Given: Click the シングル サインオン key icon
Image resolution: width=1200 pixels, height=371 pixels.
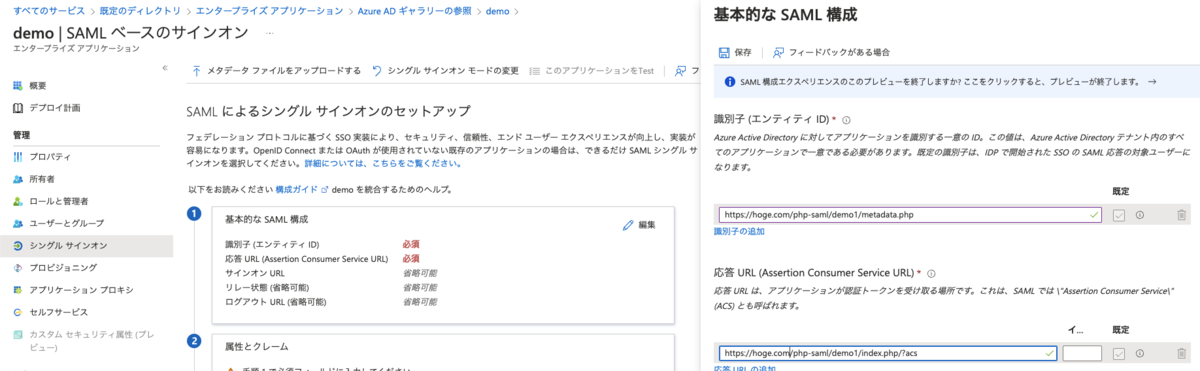Looking at the screenshot, I should (18, 245).
